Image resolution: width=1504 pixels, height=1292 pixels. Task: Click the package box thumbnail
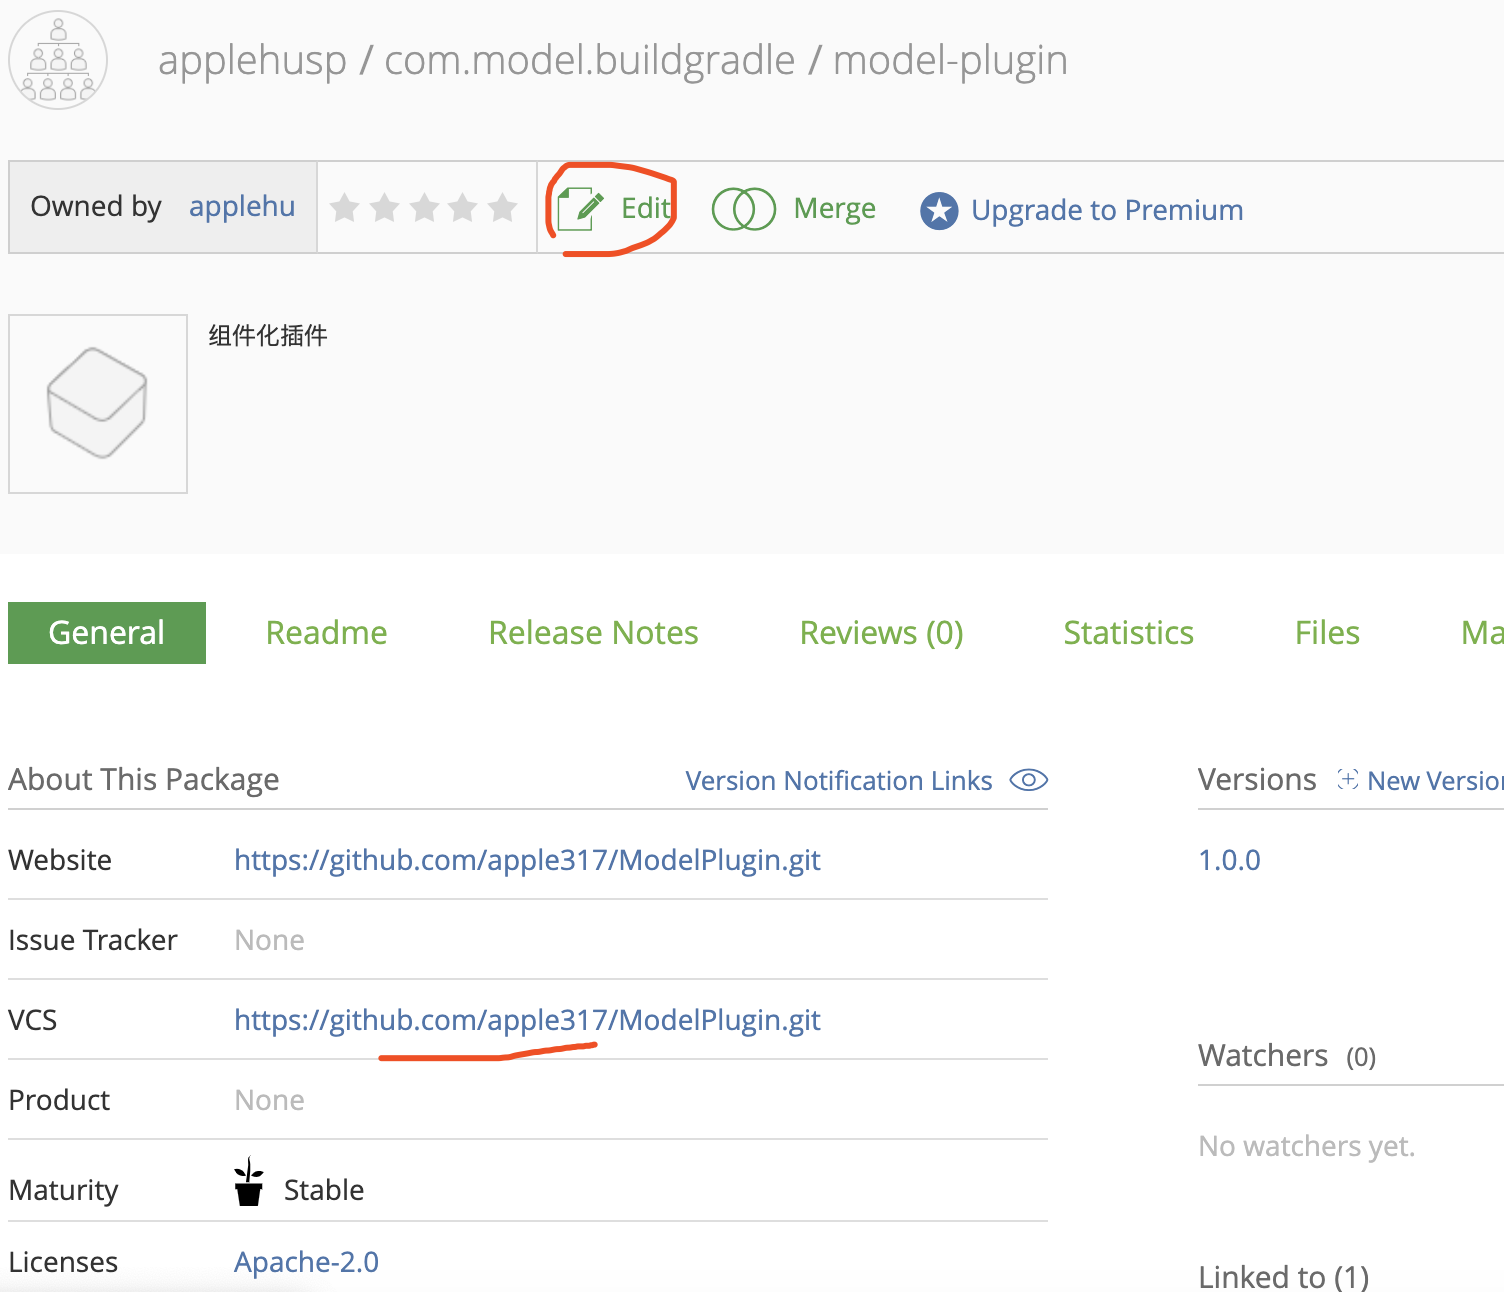[x=98, y=404]
